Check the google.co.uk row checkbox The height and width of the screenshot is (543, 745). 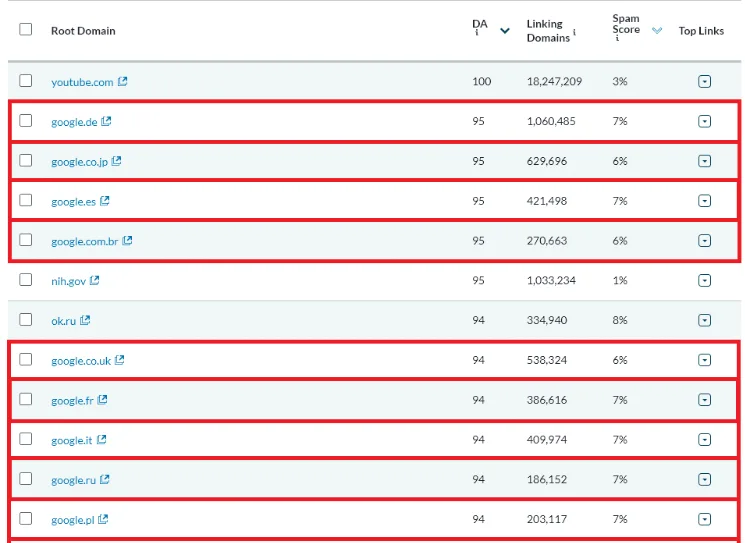(26, 360)
